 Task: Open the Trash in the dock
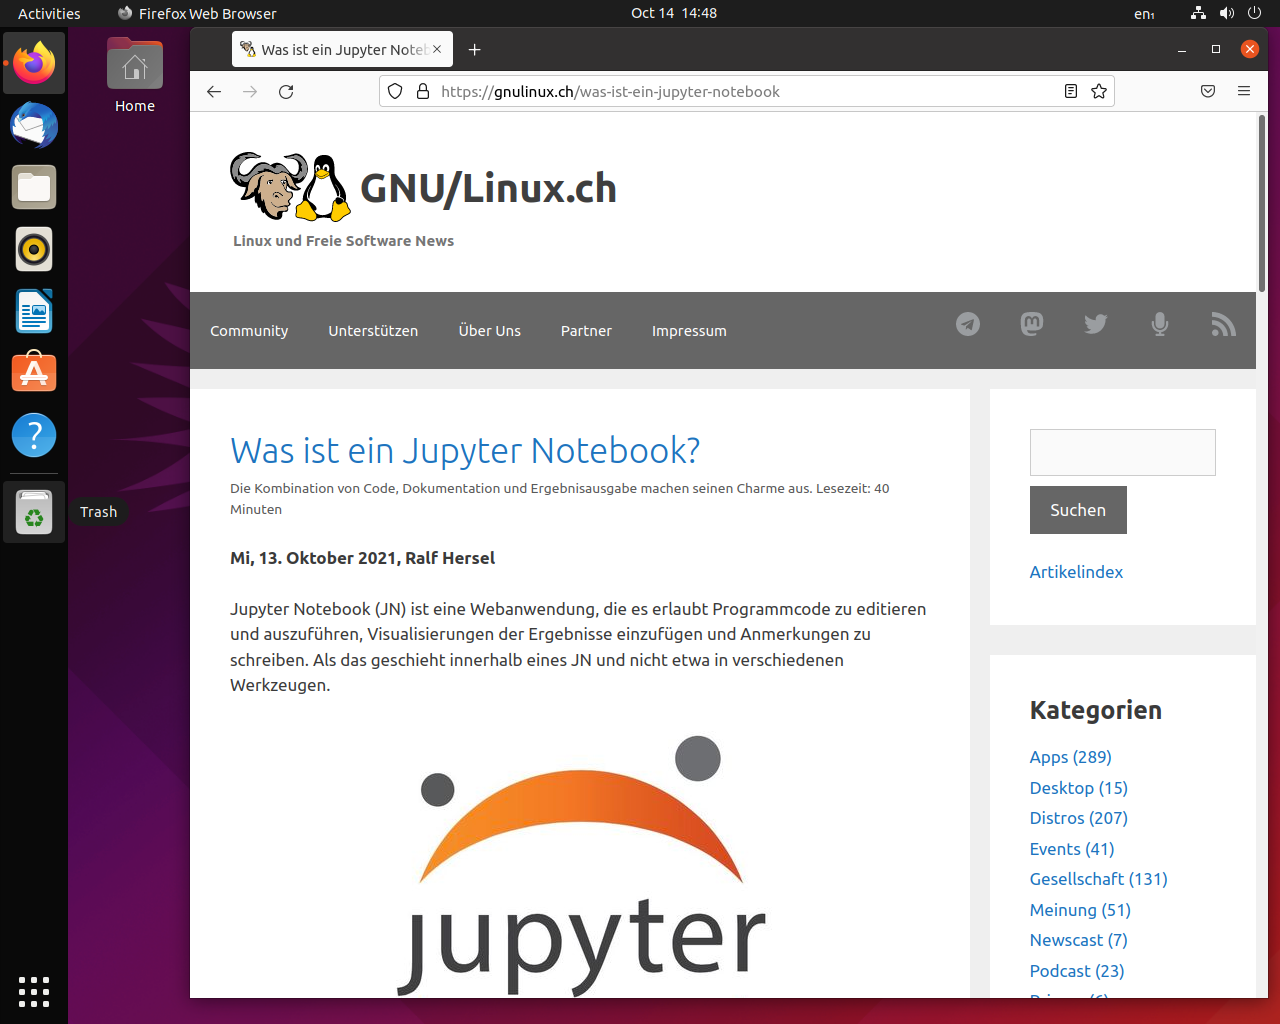click(x=34, y=512)
